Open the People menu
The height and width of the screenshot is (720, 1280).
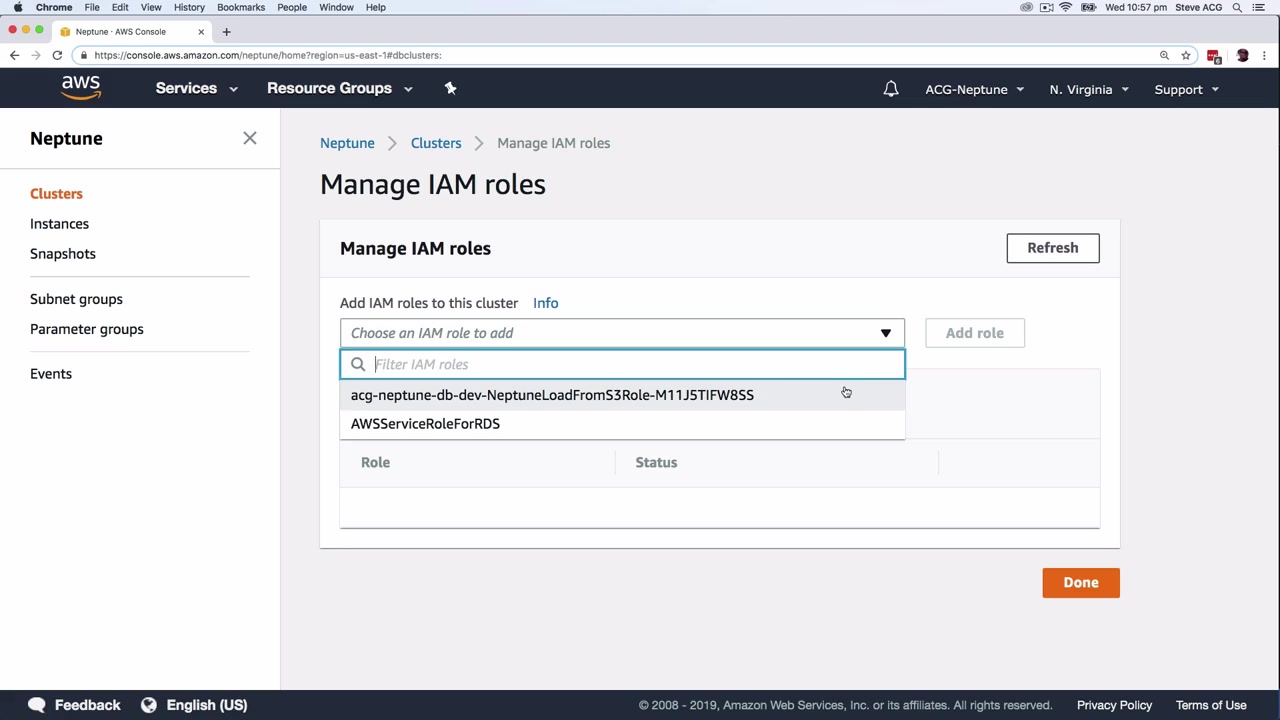(292, 7)
